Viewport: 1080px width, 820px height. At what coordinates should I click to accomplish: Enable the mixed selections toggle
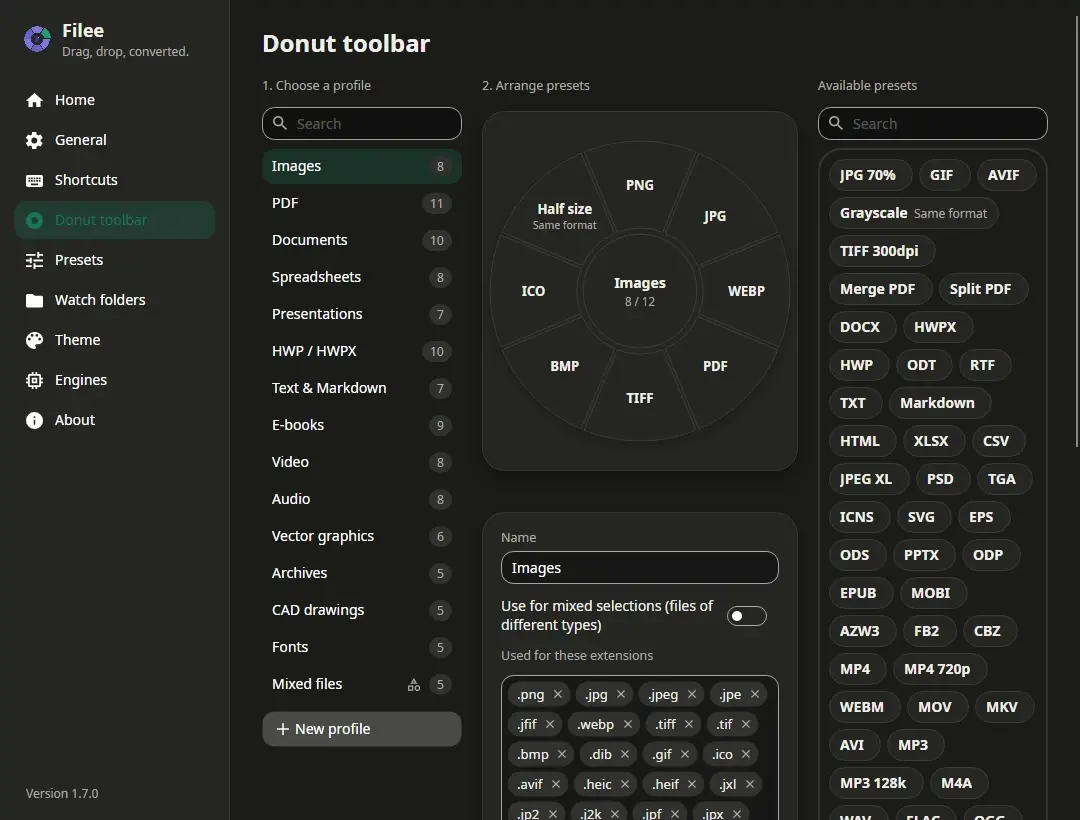pos(747,616)
